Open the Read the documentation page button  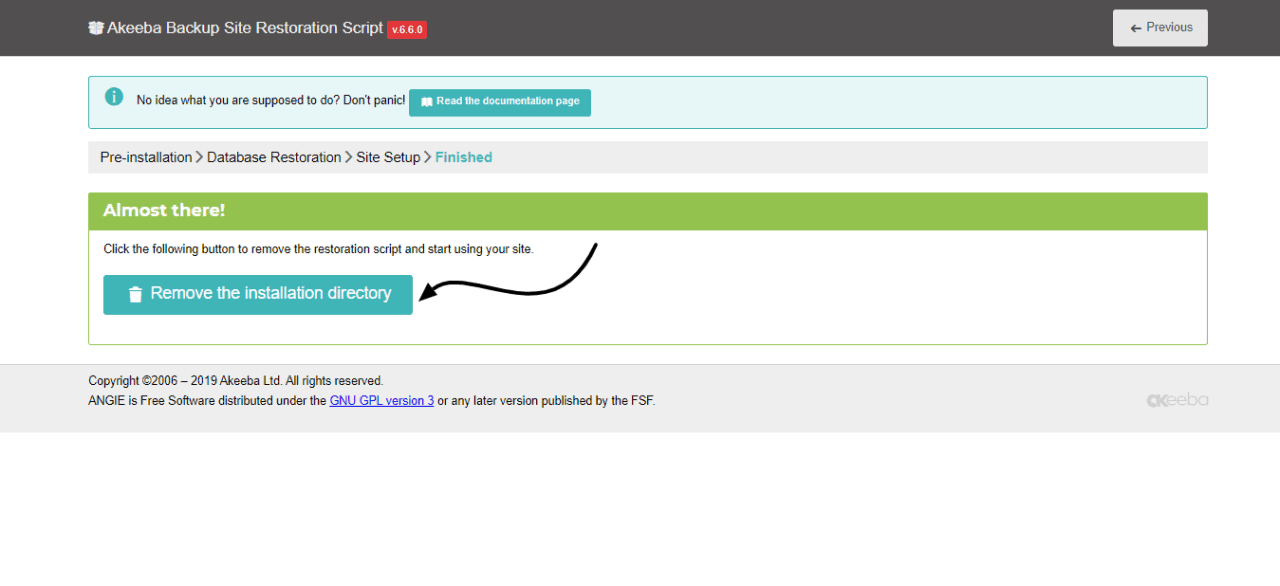pyautogui.click(x=500, y=102)
